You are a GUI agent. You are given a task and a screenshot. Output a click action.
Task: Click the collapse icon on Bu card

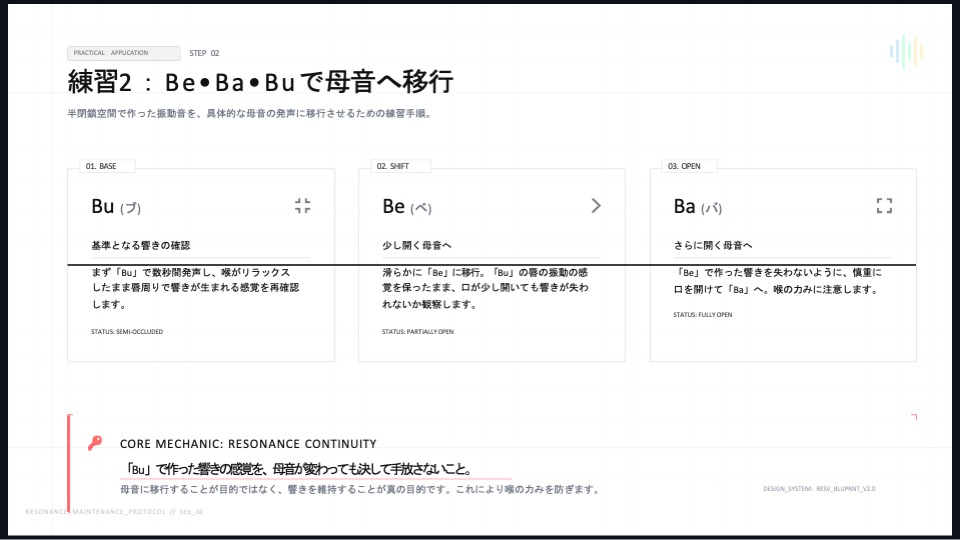[x=303, y=206]
